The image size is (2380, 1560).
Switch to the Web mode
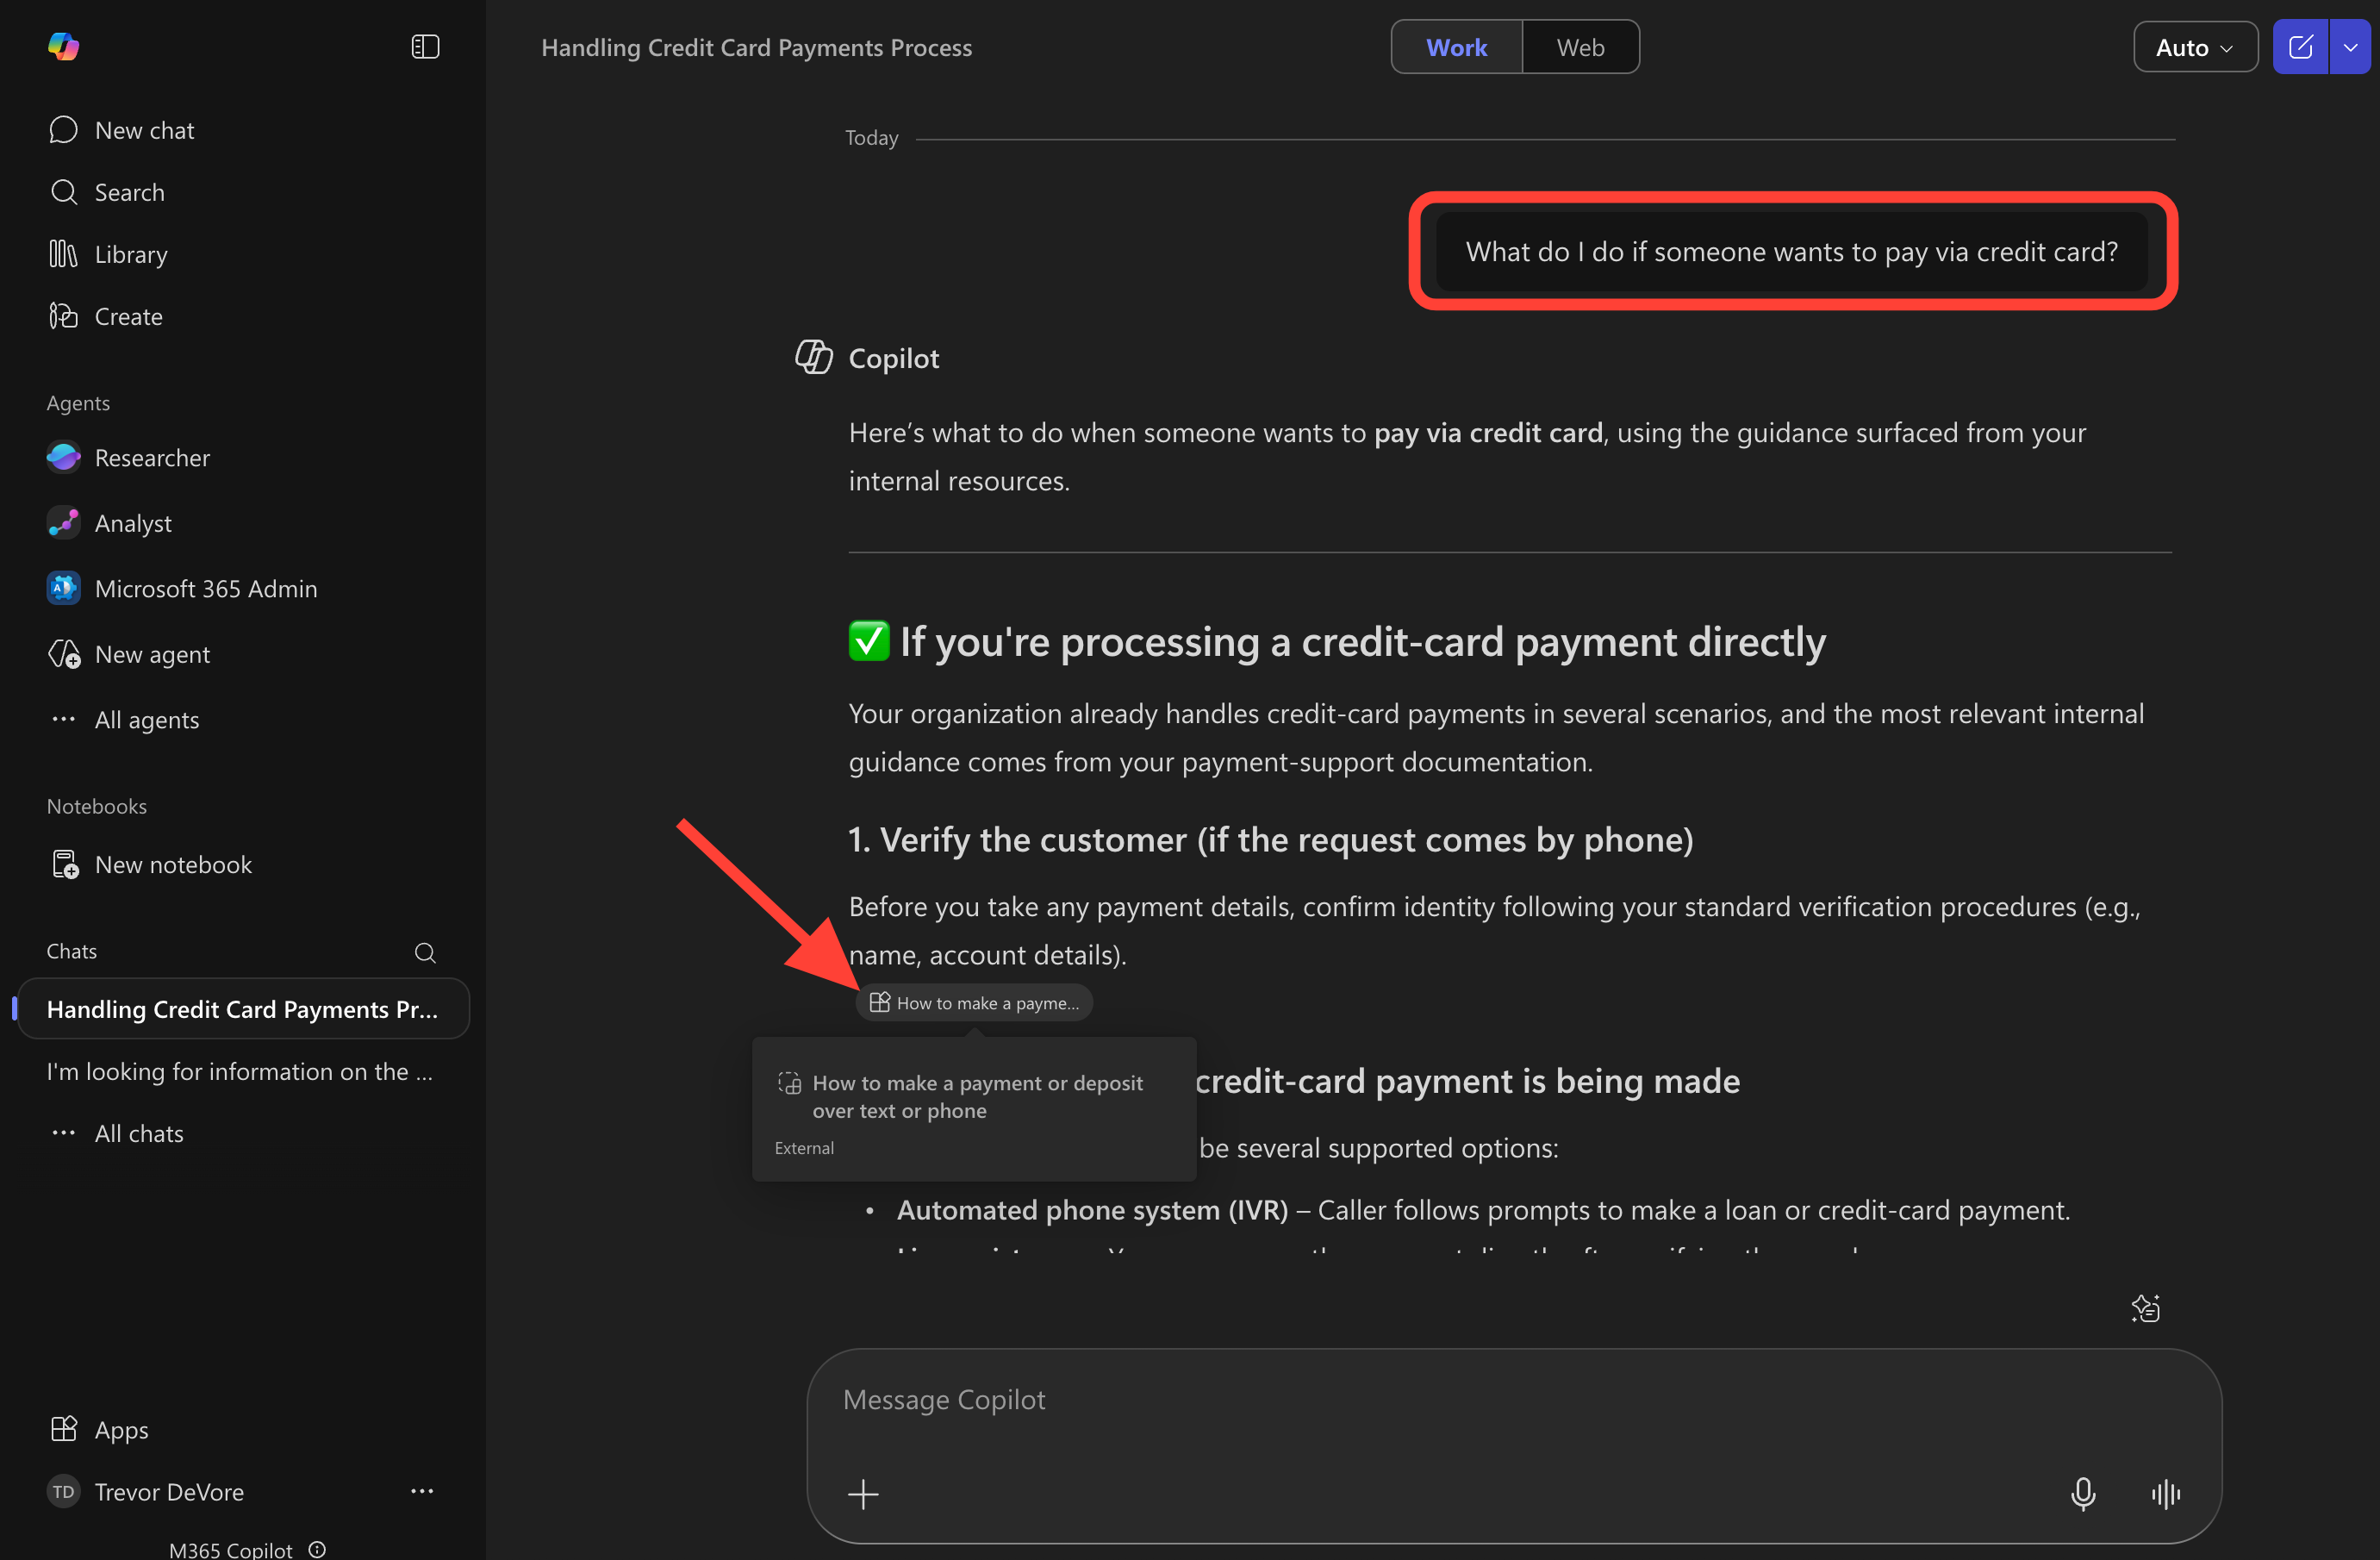1580,47
